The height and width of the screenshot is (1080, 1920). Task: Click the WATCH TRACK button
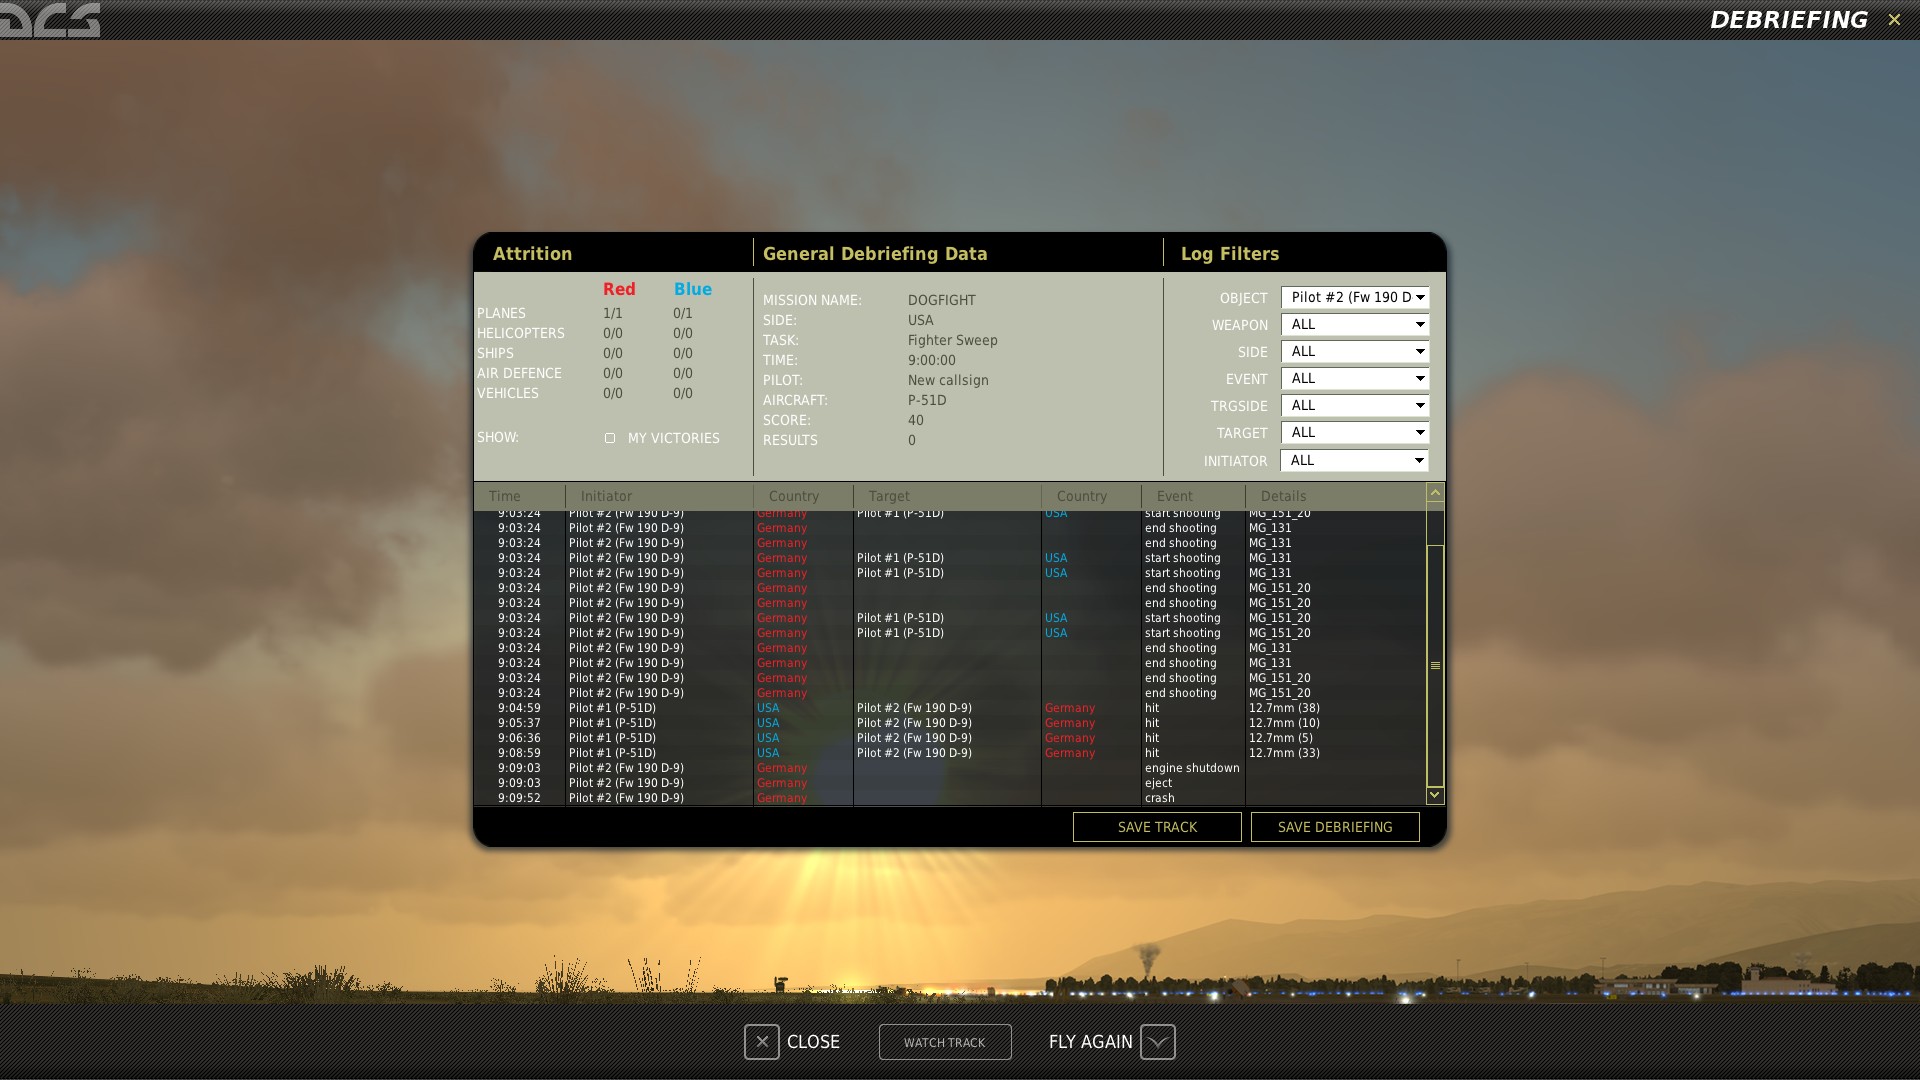coord(945,1042)
